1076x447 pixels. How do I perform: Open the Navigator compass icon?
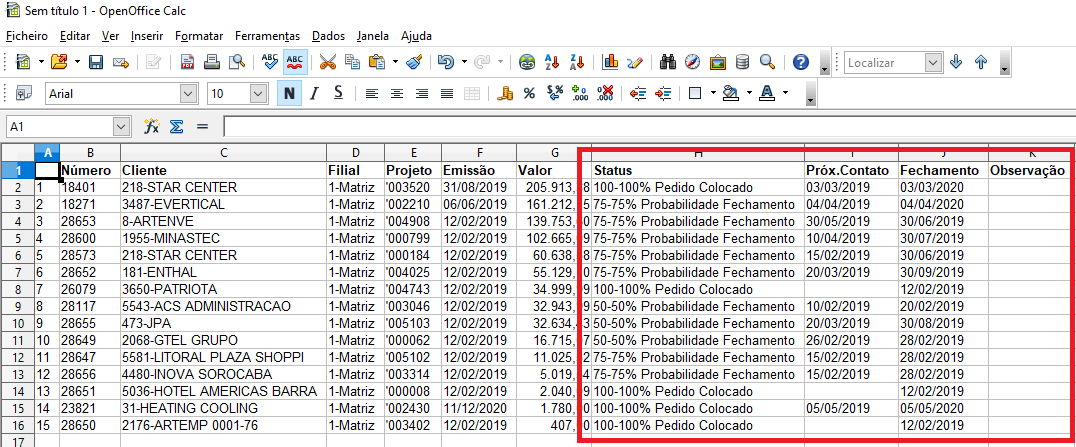click(692, 62)
